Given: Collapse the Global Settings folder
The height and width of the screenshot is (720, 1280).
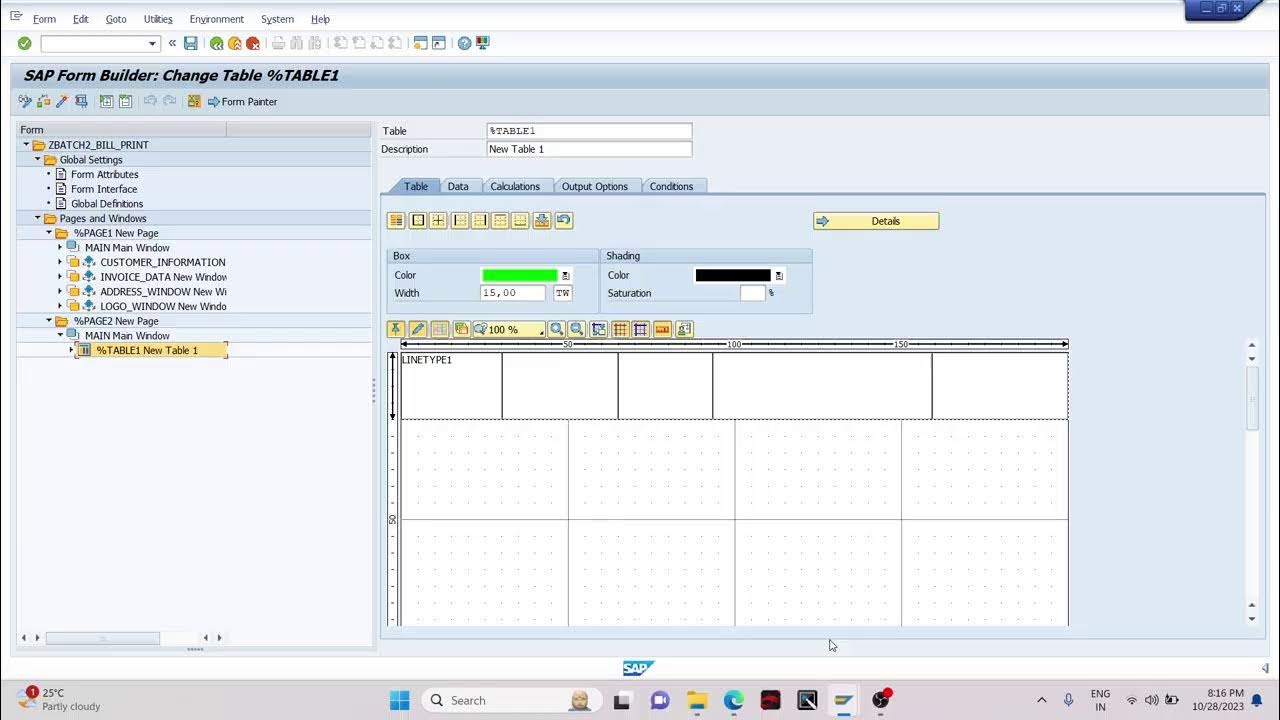Looking at the screenshot, I should coord(38,160).
